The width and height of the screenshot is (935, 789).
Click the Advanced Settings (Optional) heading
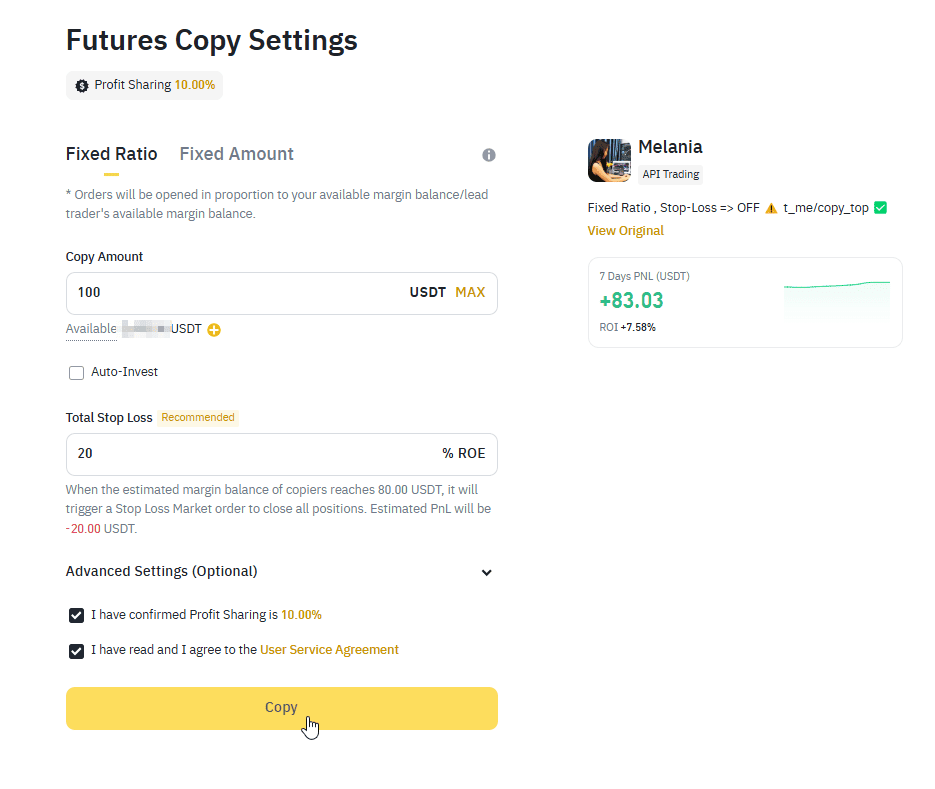click(162, 571)
